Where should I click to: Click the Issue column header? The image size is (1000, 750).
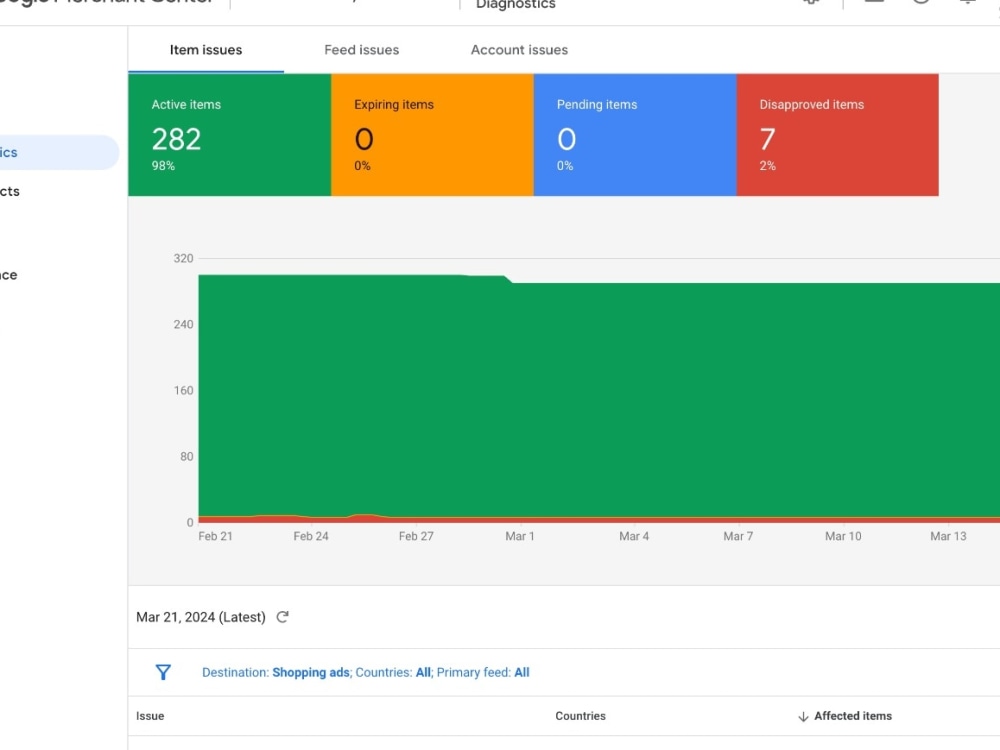click(150, 716)
